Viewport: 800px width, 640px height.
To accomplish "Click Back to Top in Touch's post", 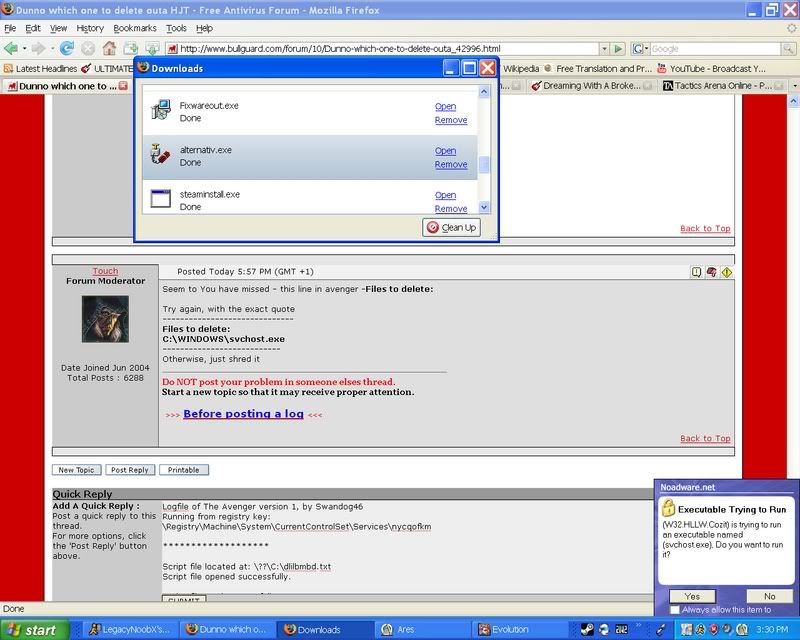I will pos(705,438).
